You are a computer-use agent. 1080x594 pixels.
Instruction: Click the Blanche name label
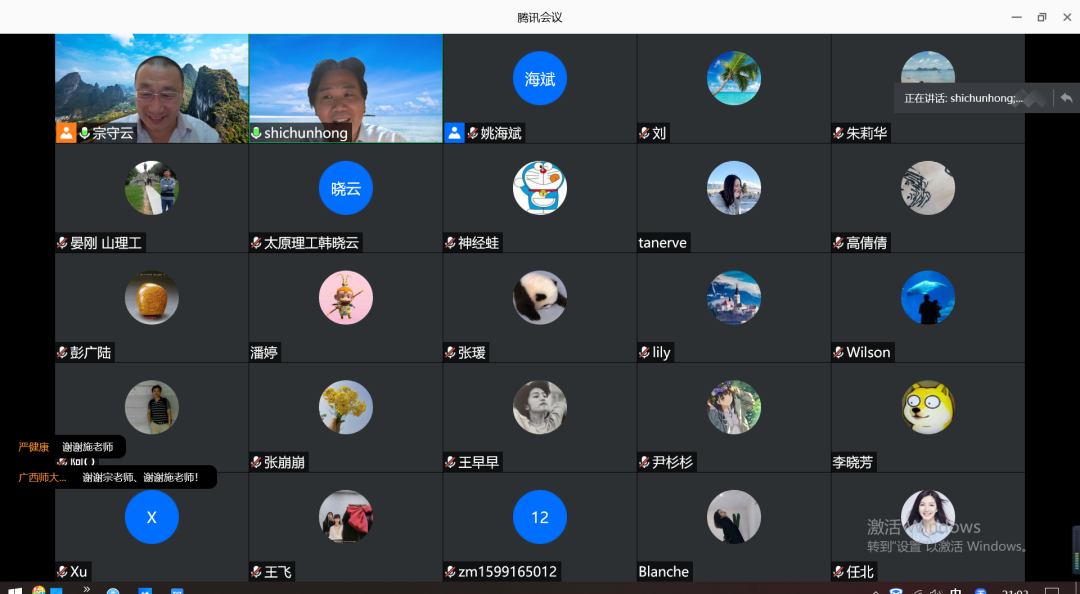click(x=663, y=571)
